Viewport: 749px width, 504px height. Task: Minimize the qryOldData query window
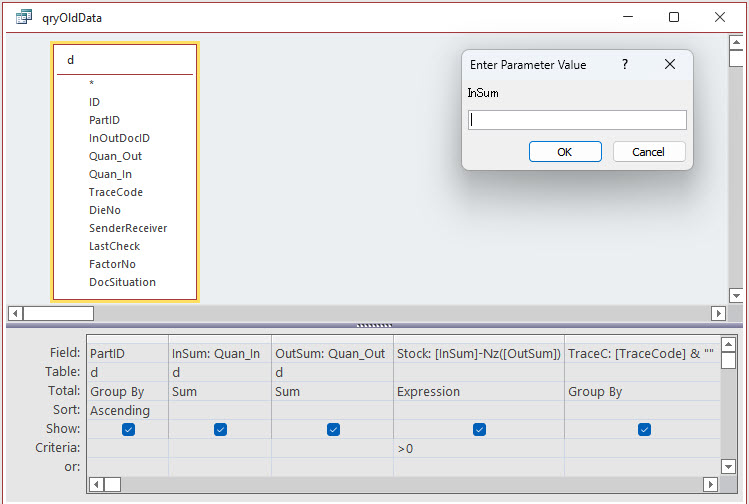pyautogui.click(x=628, y=17)
